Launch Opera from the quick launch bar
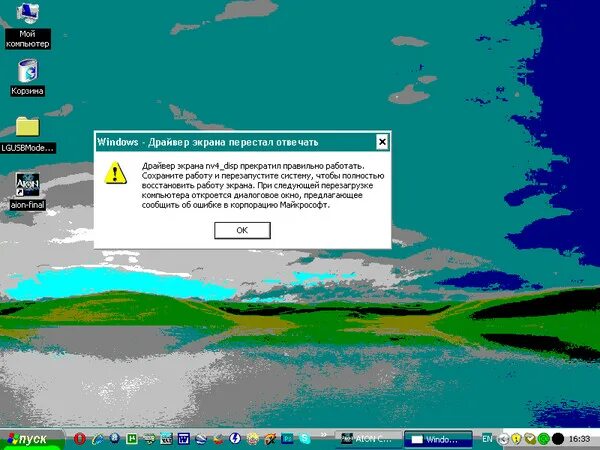The image size is (600, 450). tap(80, 439)
